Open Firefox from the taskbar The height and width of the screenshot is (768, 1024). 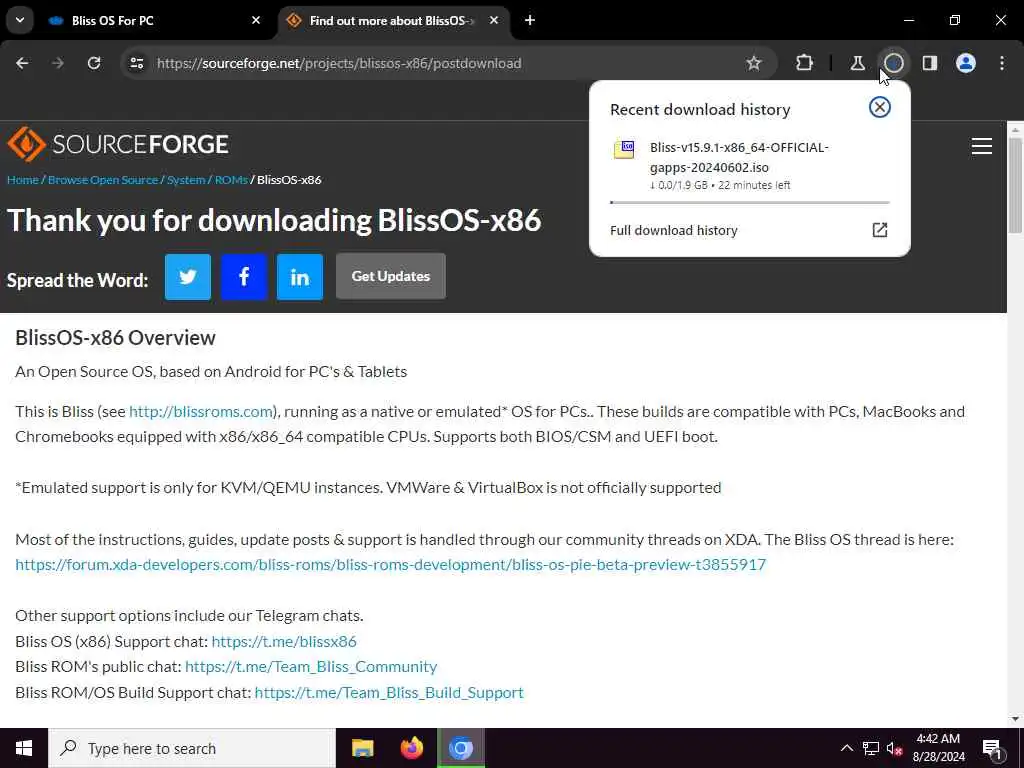coord(411,748)
